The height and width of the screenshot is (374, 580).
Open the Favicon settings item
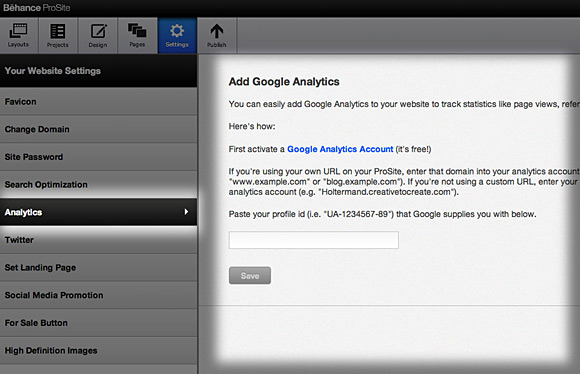tap(98, 101)
